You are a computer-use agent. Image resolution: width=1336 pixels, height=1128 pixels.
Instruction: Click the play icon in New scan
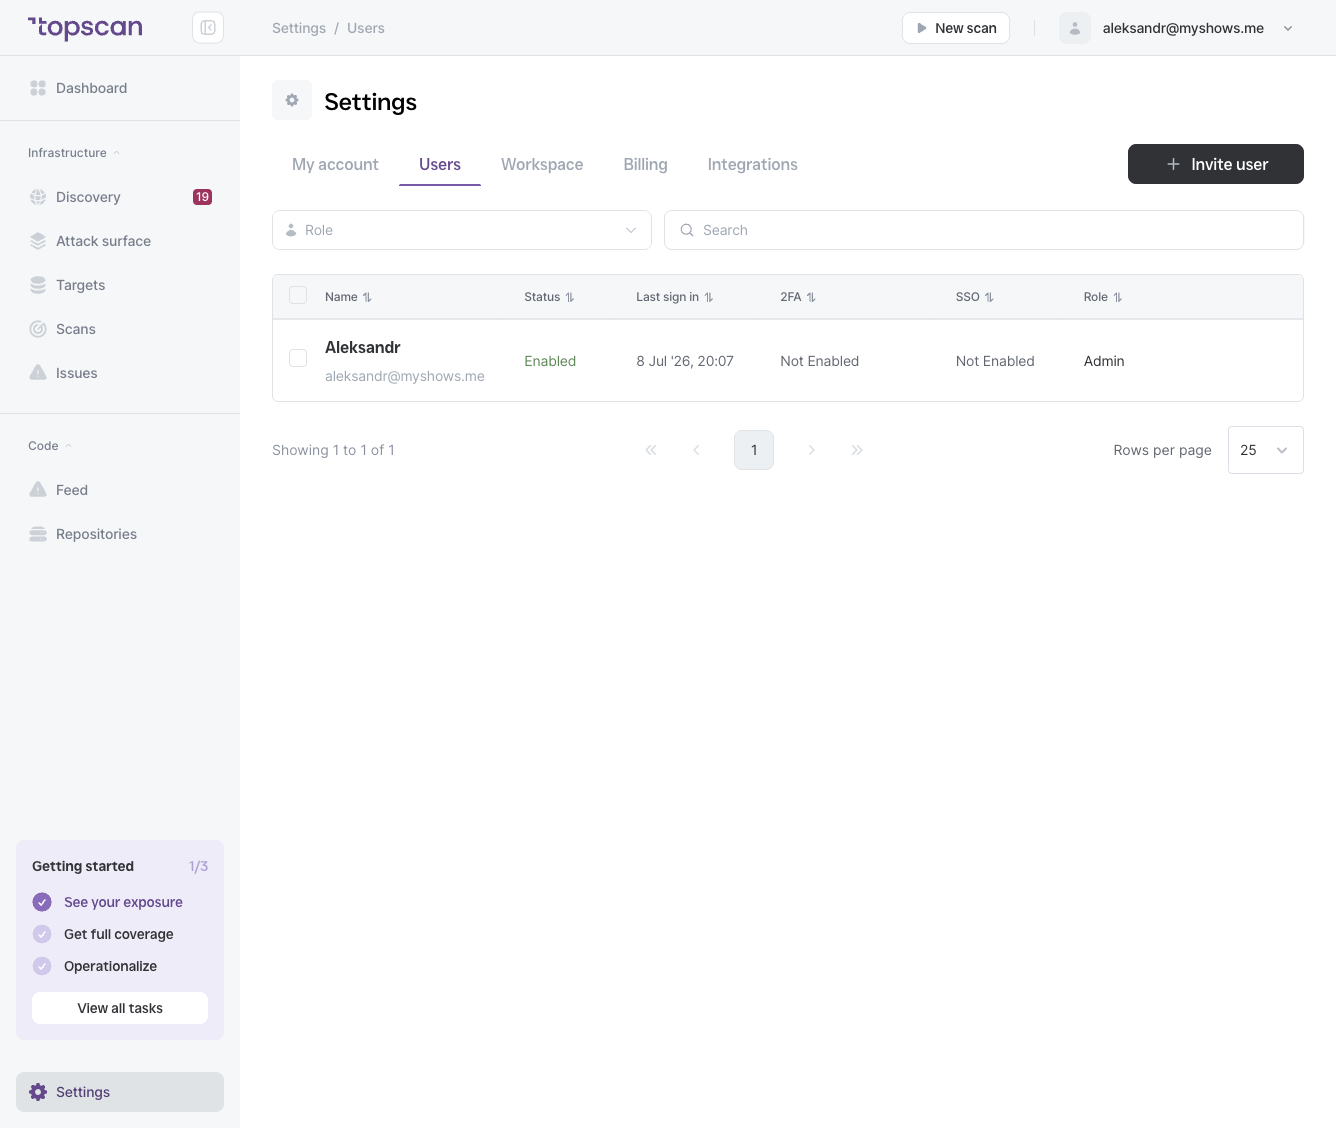point(922,28)
